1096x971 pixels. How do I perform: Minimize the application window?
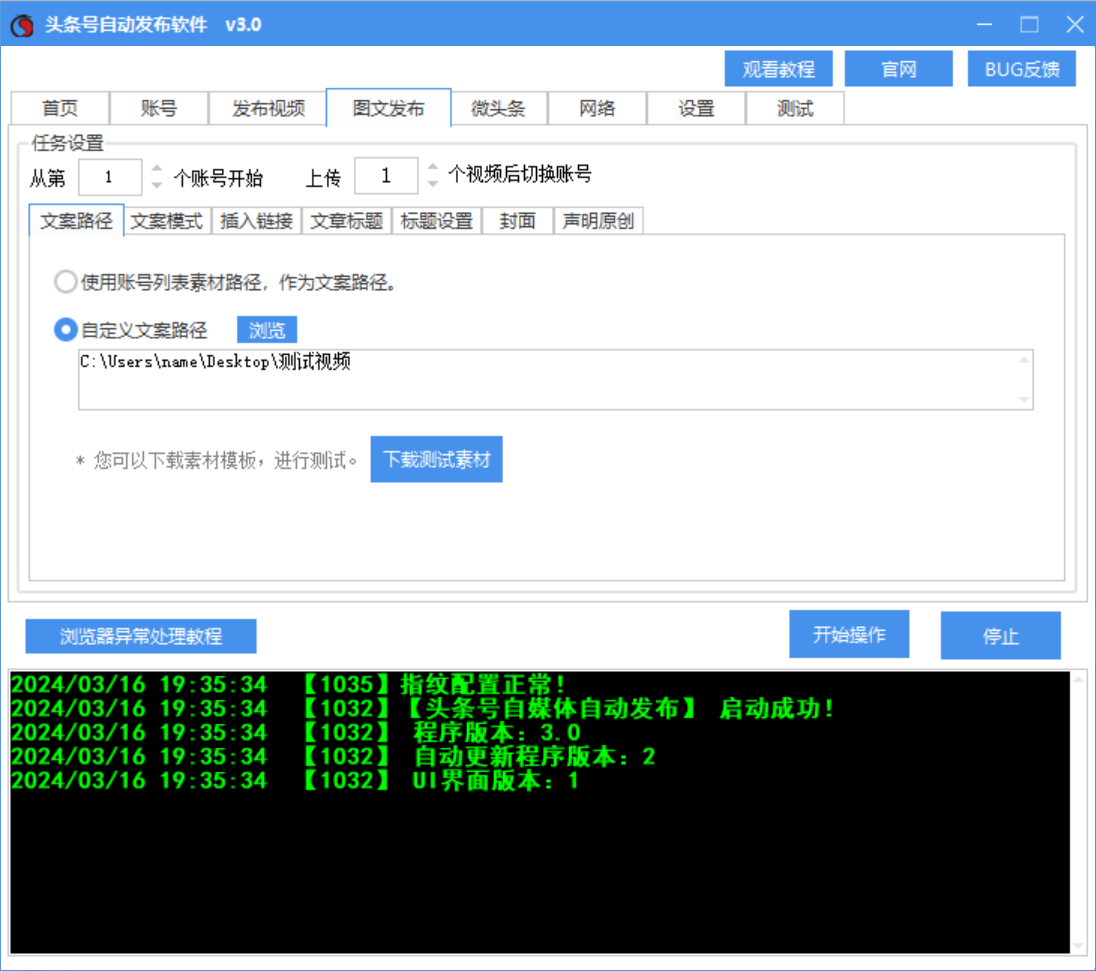pos(984,24)
